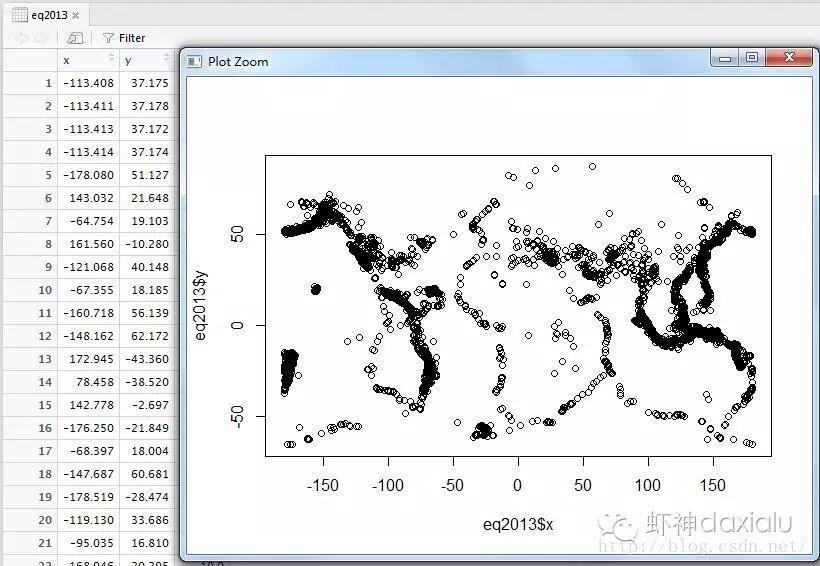Click row number 12 in data viewer
The image size is (820, 566).
(45, 336)
